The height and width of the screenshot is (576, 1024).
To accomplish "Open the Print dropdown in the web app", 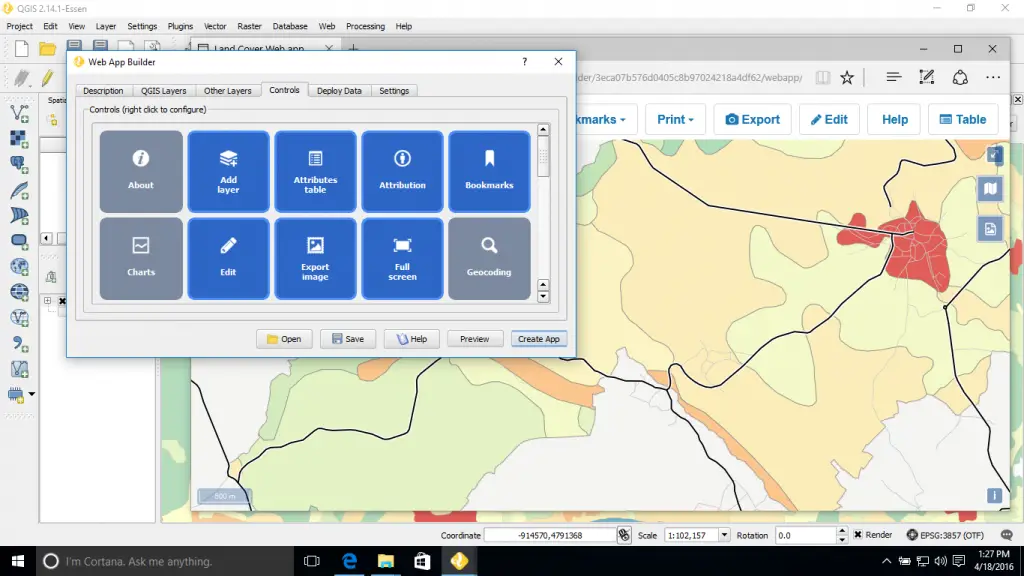I will [x=675, y=120].
